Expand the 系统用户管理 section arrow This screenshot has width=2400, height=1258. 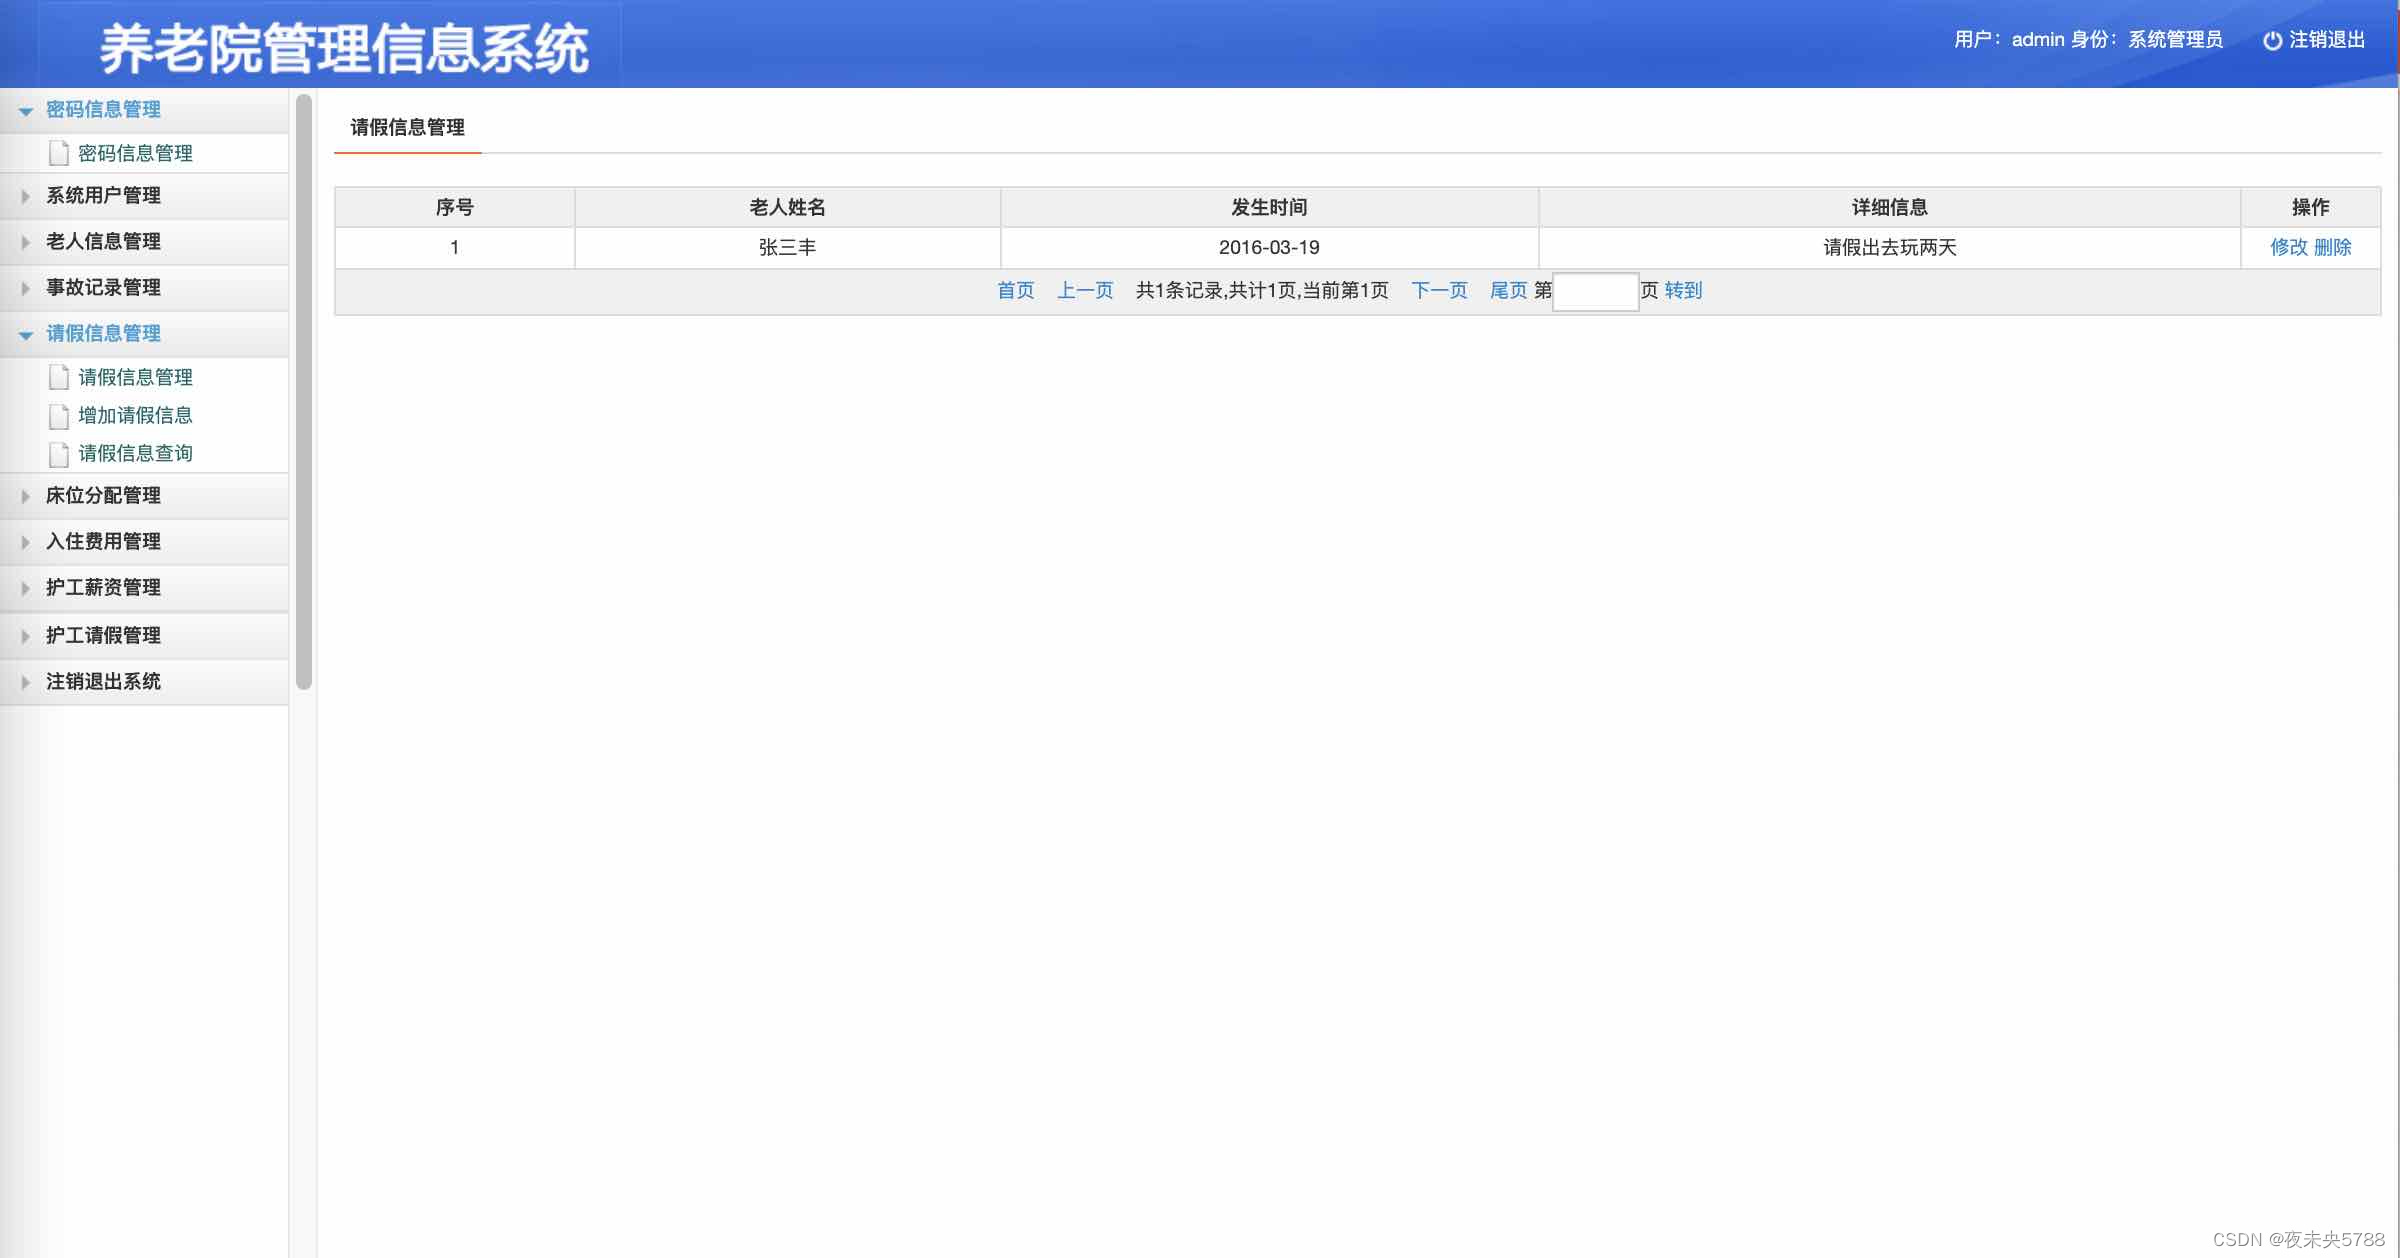point(26,196)
